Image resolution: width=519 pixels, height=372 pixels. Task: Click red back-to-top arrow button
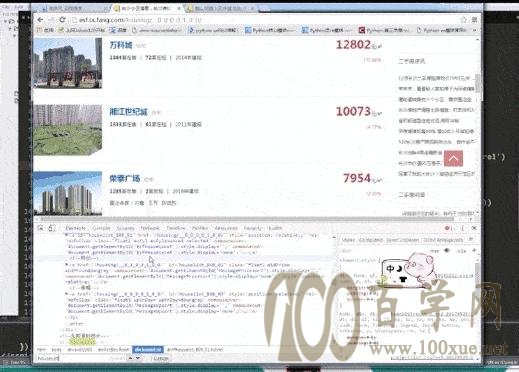[453, 158]
